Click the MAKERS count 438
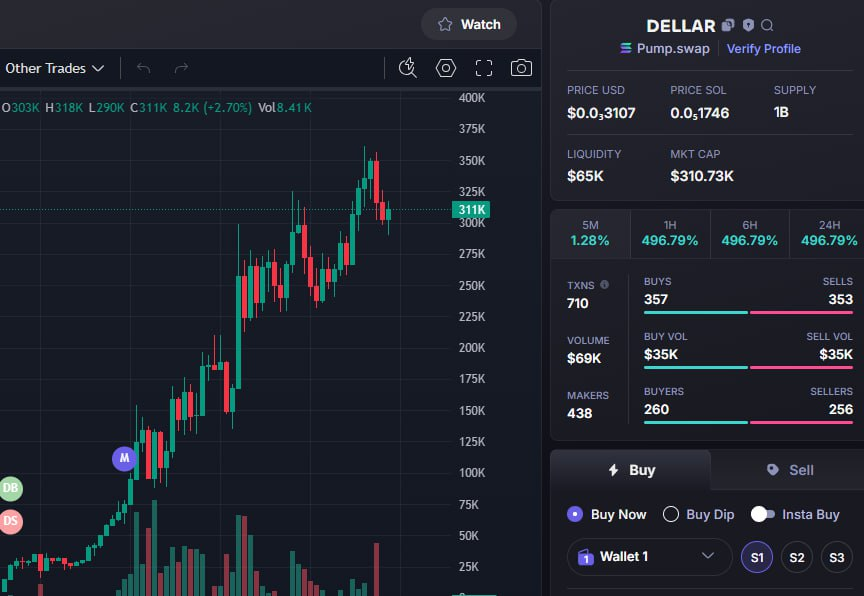Viewport: 864px width, 596px height. 579,413
